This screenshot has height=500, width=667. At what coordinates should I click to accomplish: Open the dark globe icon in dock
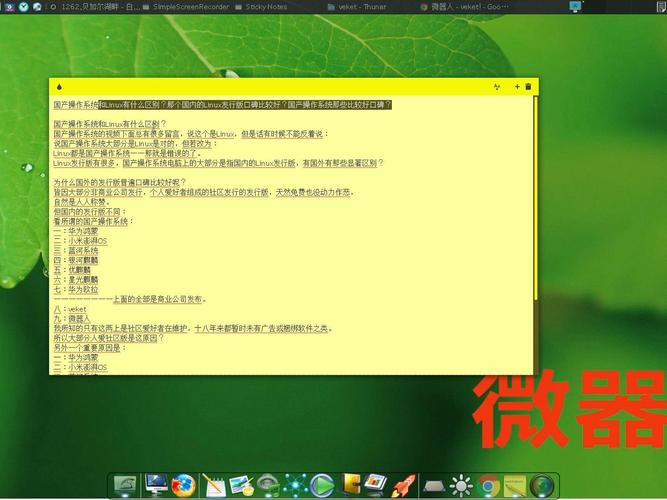[x=542, y=486]
